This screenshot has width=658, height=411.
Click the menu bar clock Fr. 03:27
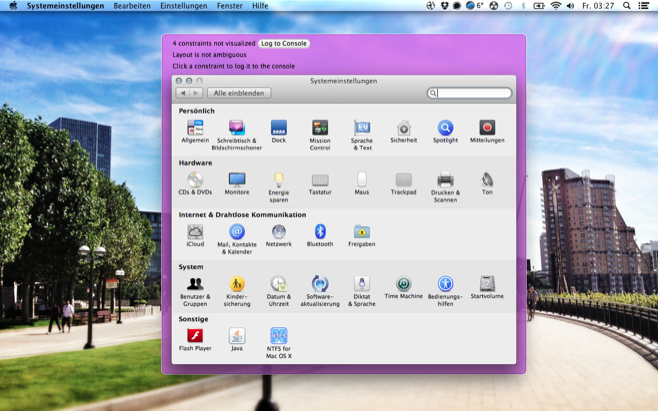point(598,6)
